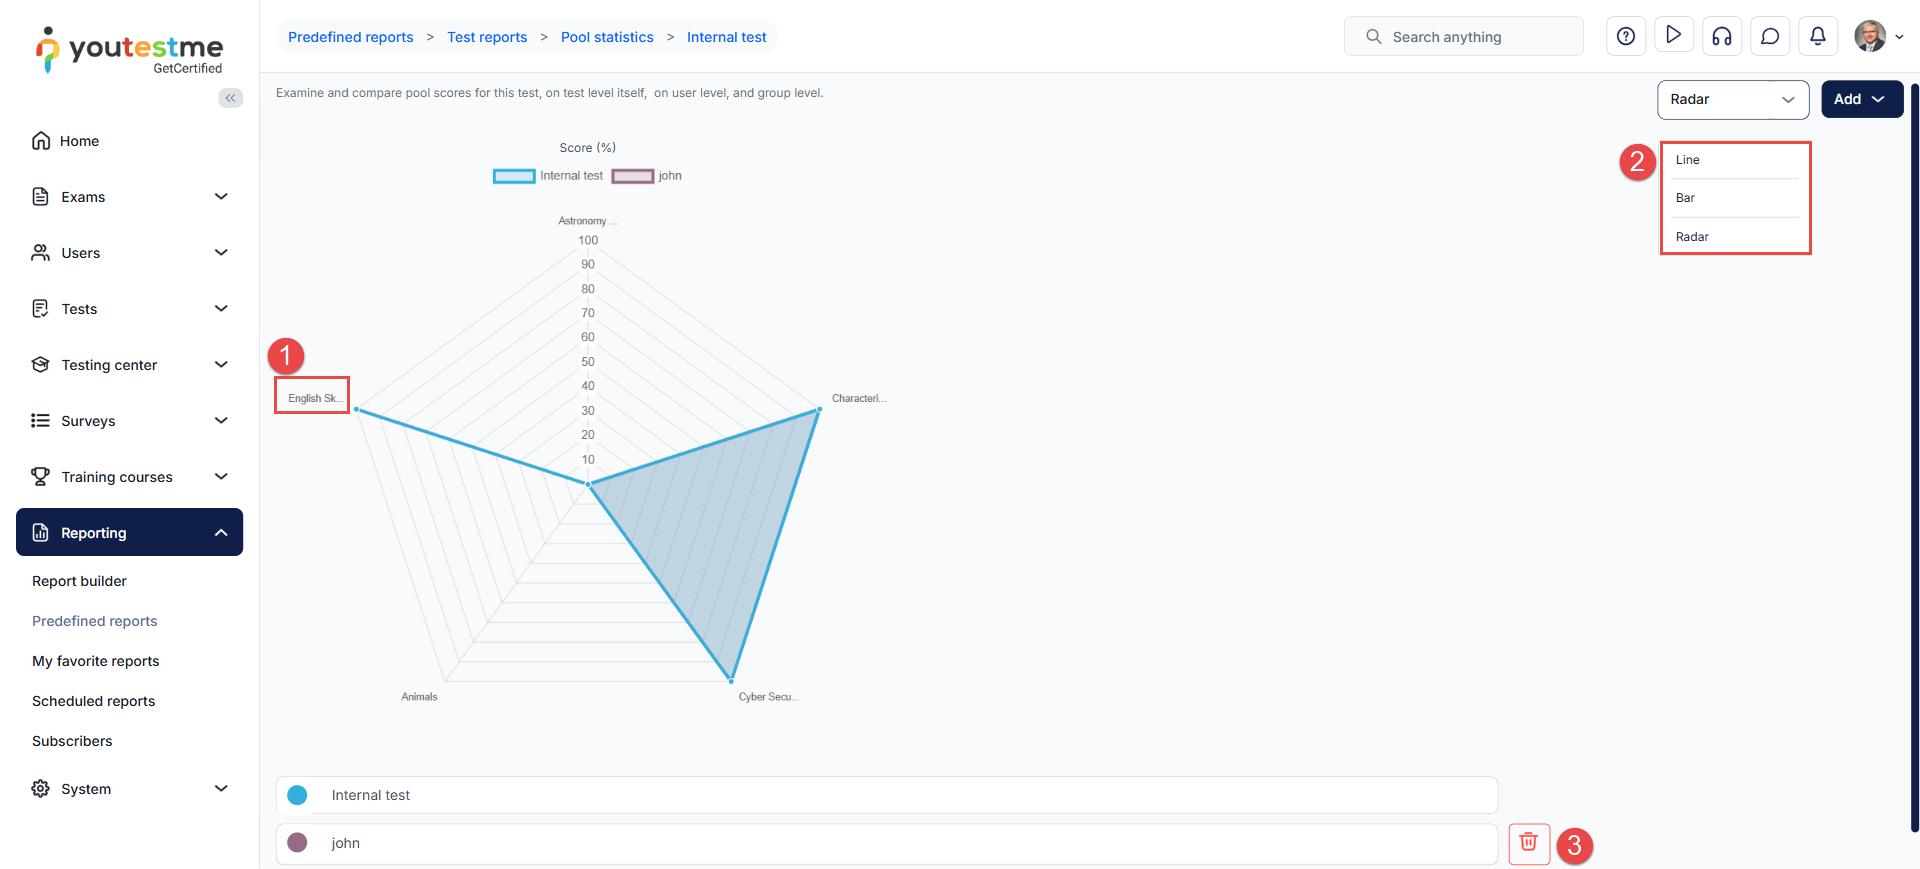Open the headset support icon
This screenshot has height=869, width=1920.
click(1722, 36)
